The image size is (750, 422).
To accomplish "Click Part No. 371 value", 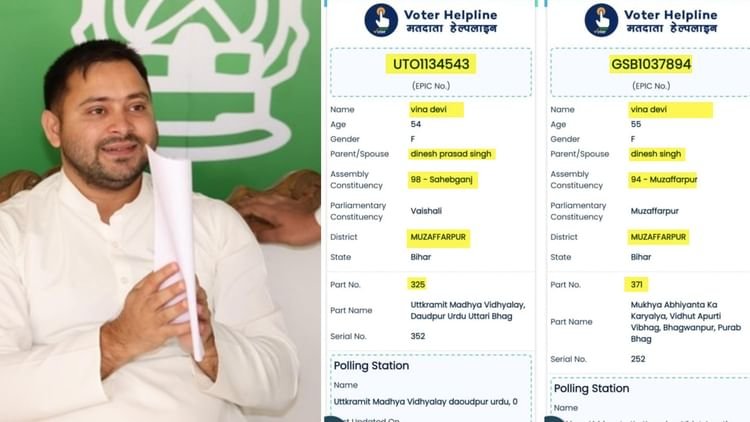I will coord(637,285).
